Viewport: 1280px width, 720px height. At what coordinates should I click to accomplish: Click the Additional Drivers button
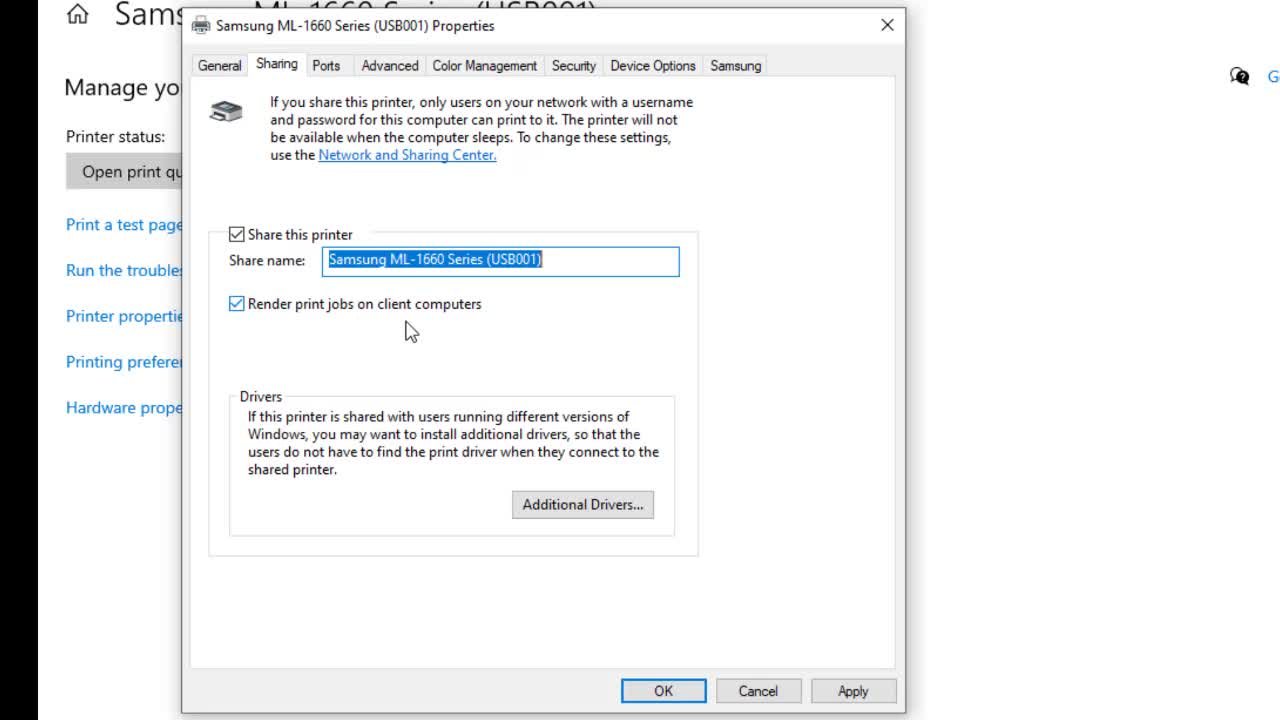coord(582,504)
